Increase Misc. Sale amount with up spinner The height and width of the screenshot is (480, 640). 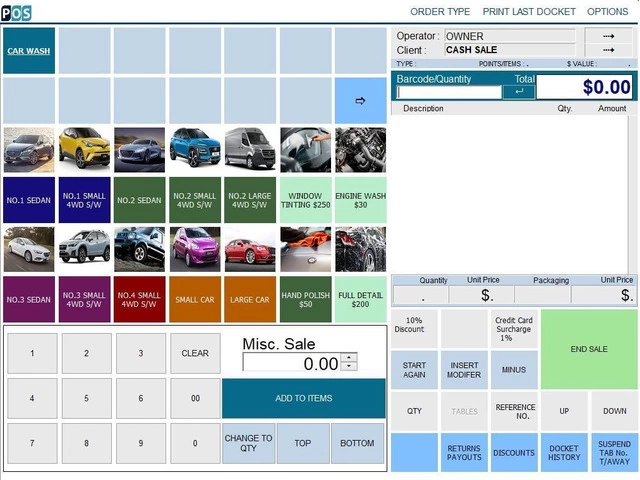[349, 358]
